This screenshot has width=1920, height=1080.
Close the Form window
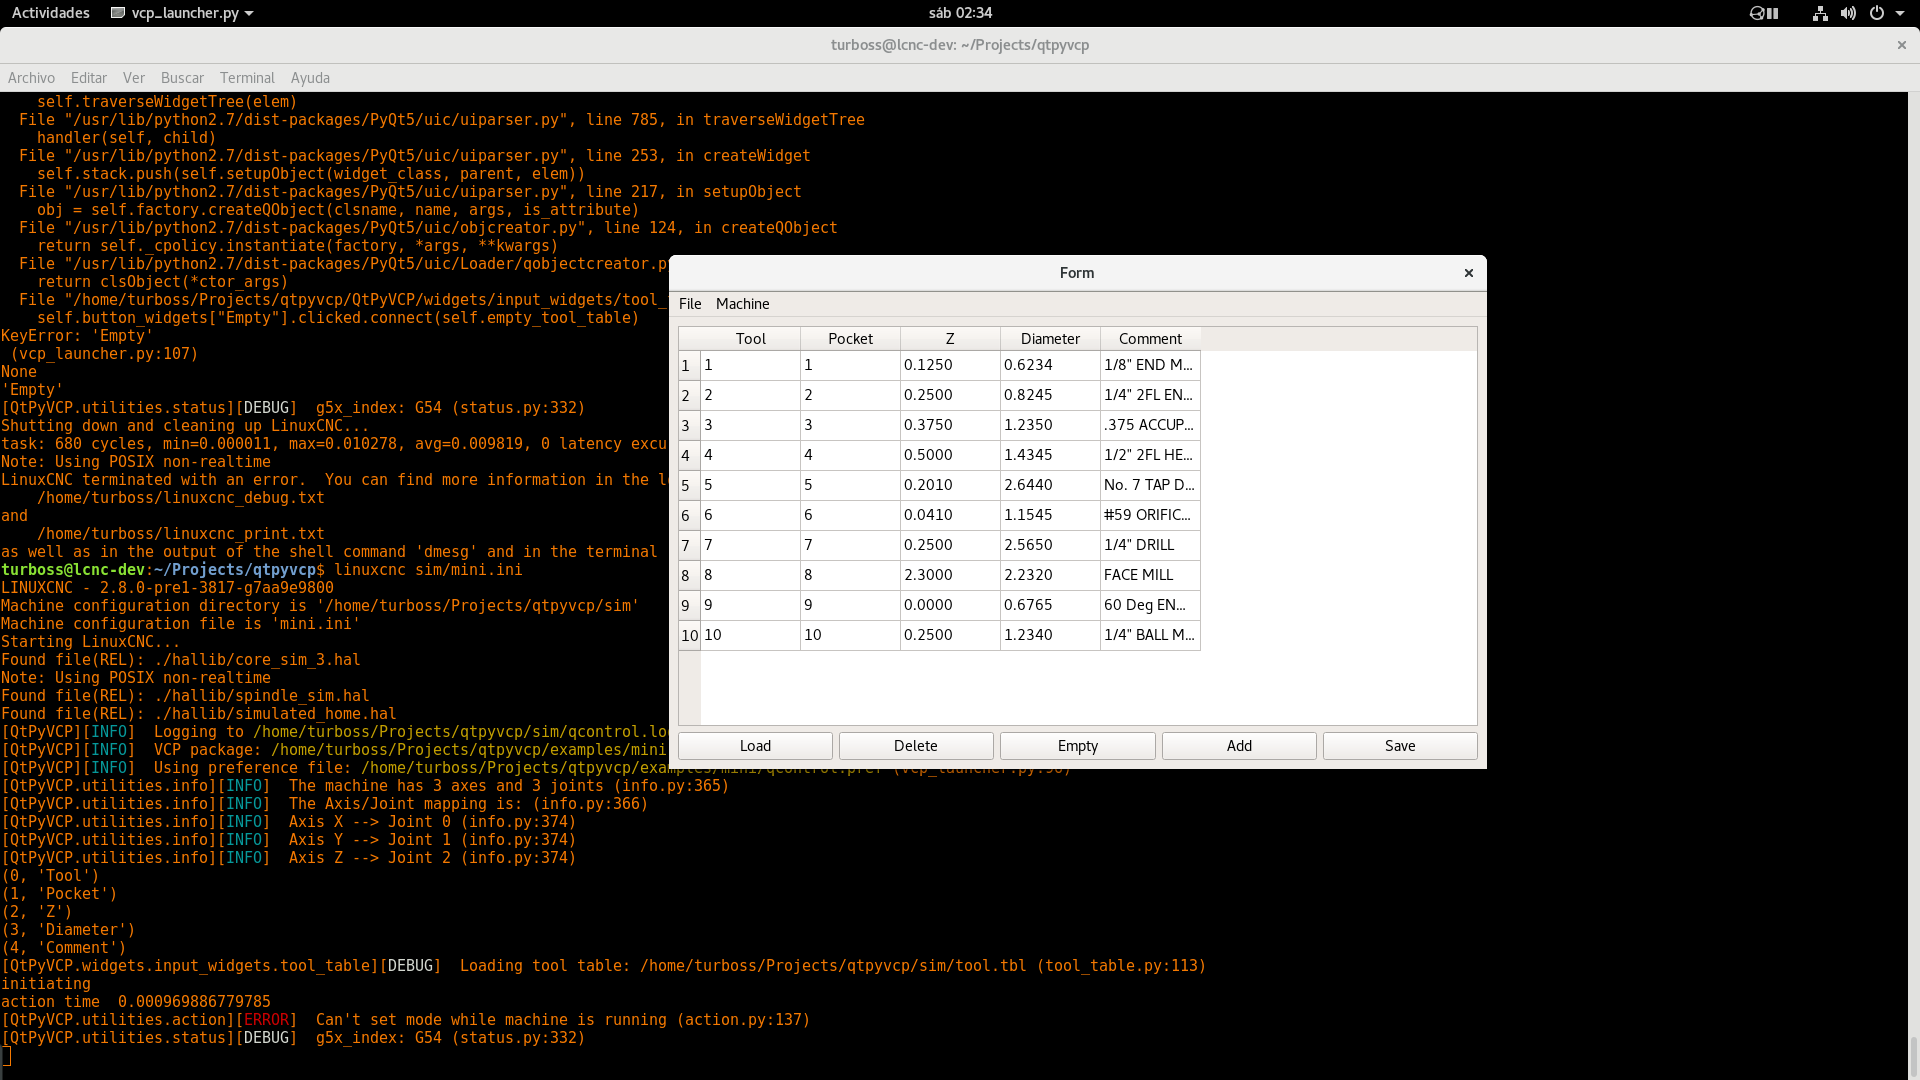pyautogui.click(x=1469, y=273)
